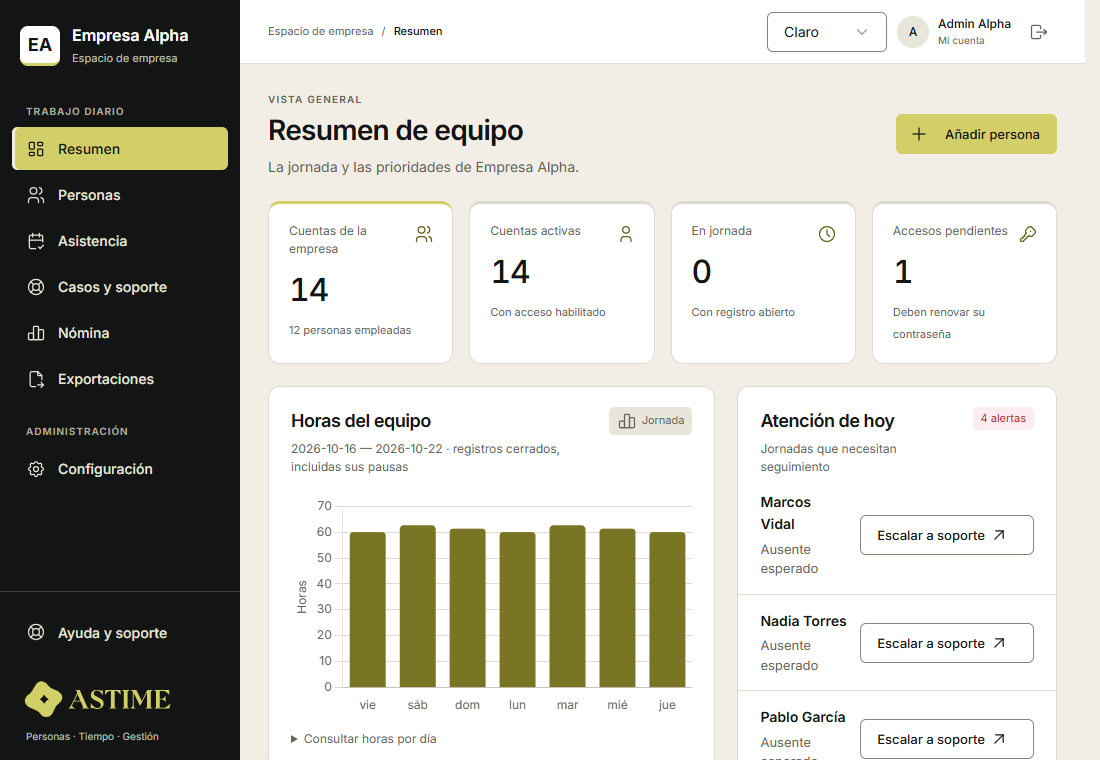Click the ASTIME diamond logo

(x=43, y=699)
